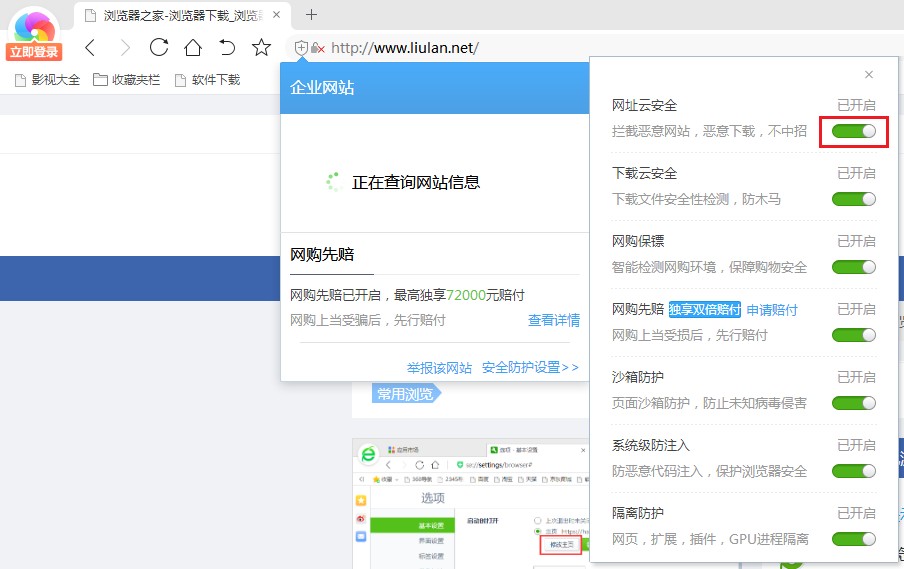Click the undo closed tab icon
This screenshot has width=904, height=569.
click(x=227, y=47)
